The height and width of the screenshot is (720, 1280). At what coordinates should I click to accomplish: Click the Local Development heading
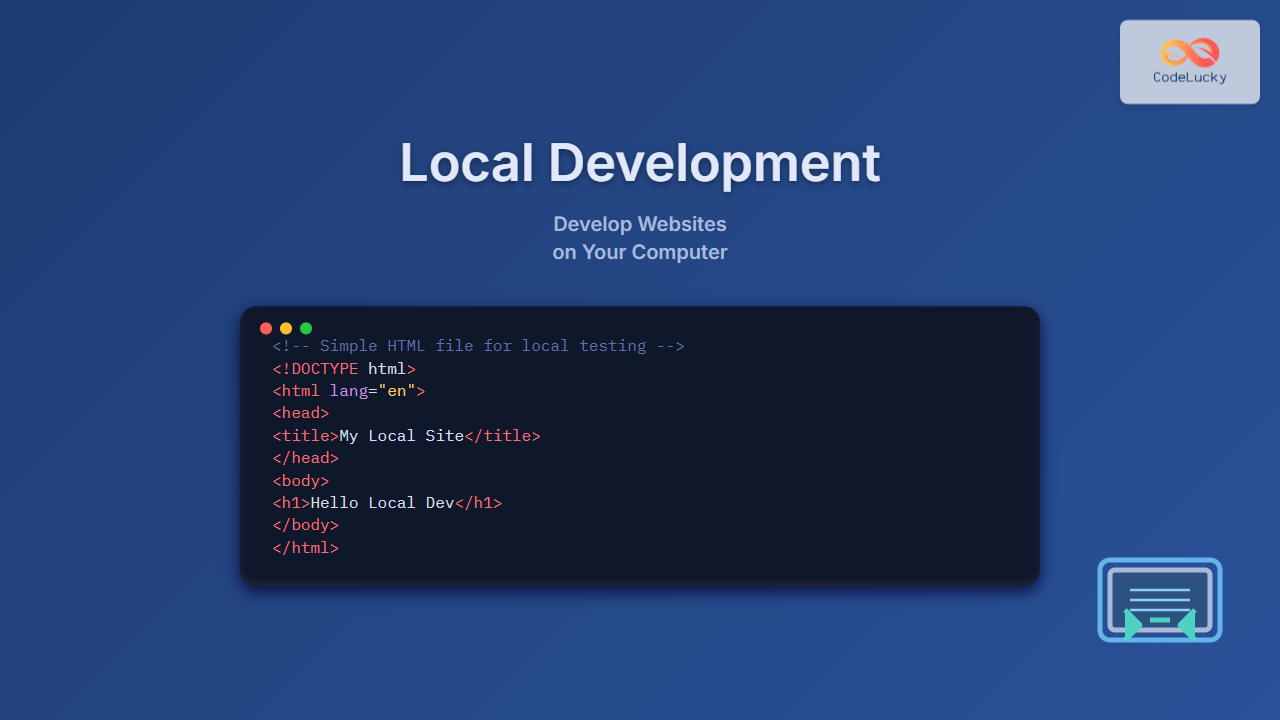coord(640,163)
